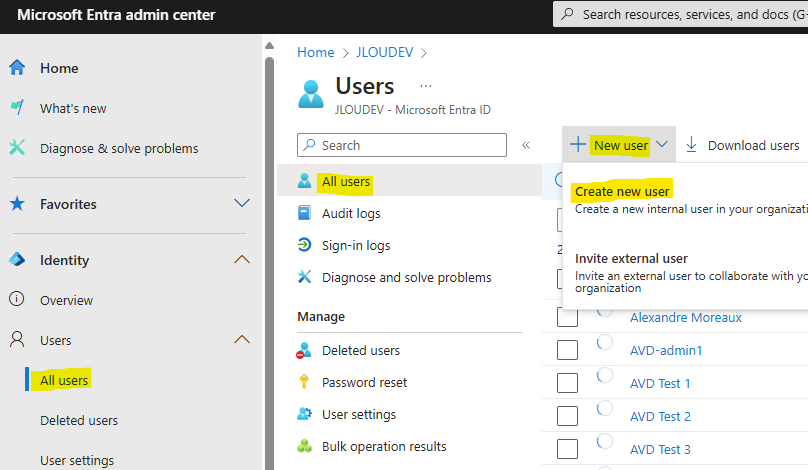Open What's new in sidebar
Image resolution: width=808 pixels, height=470 pixels.
click(x=73, y=109)
